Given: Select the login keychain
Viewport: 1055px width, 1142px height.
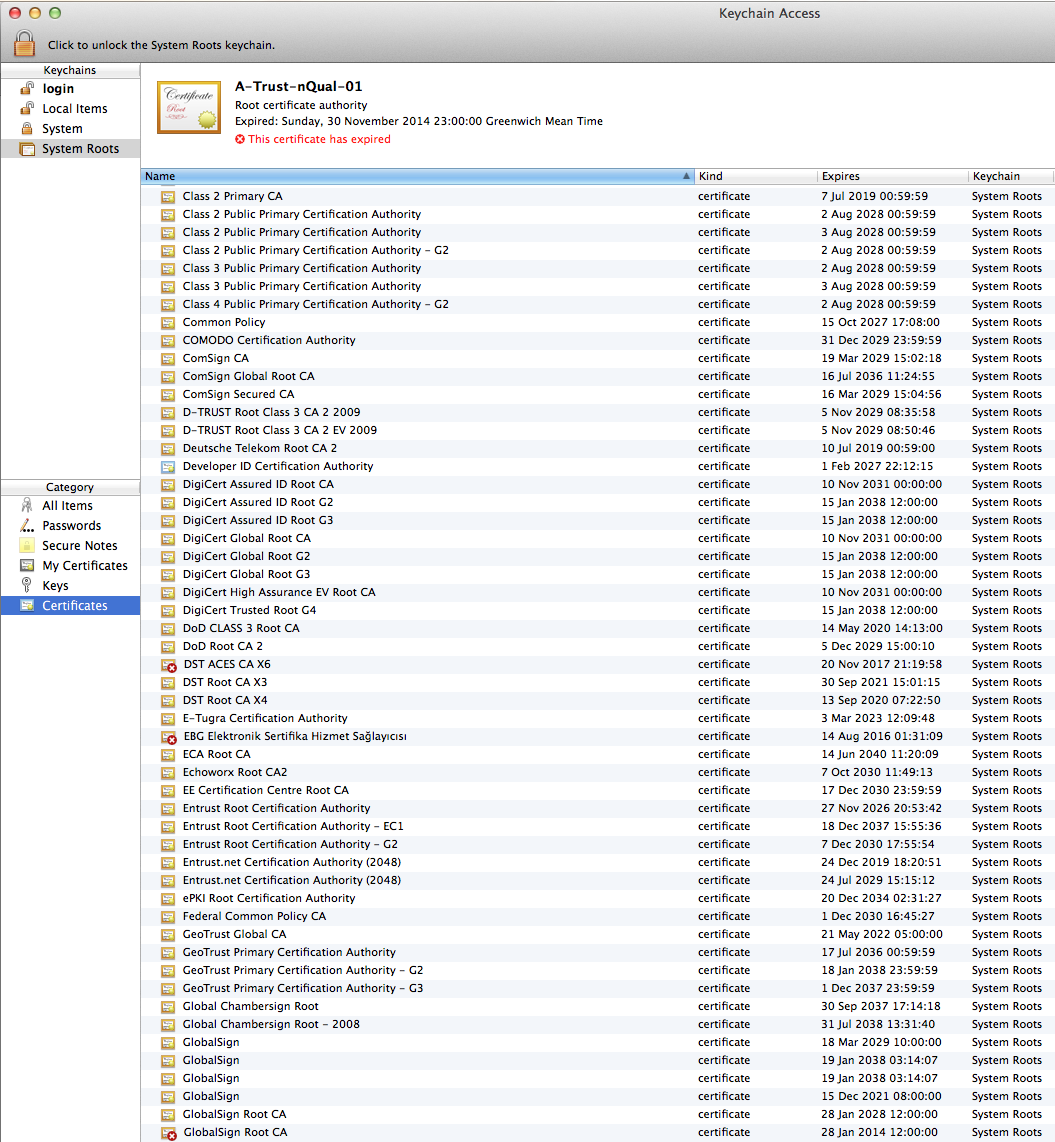Looking at the screenshot, I should [70, 89].
